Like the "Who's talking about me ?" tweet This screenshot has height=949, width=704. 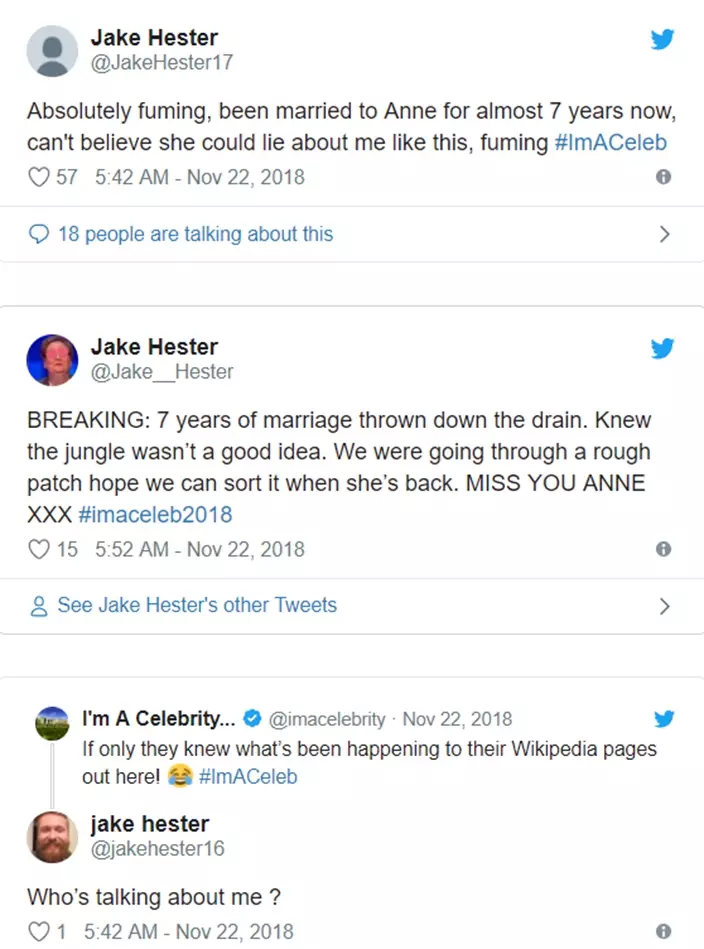(x=38, y=931)
